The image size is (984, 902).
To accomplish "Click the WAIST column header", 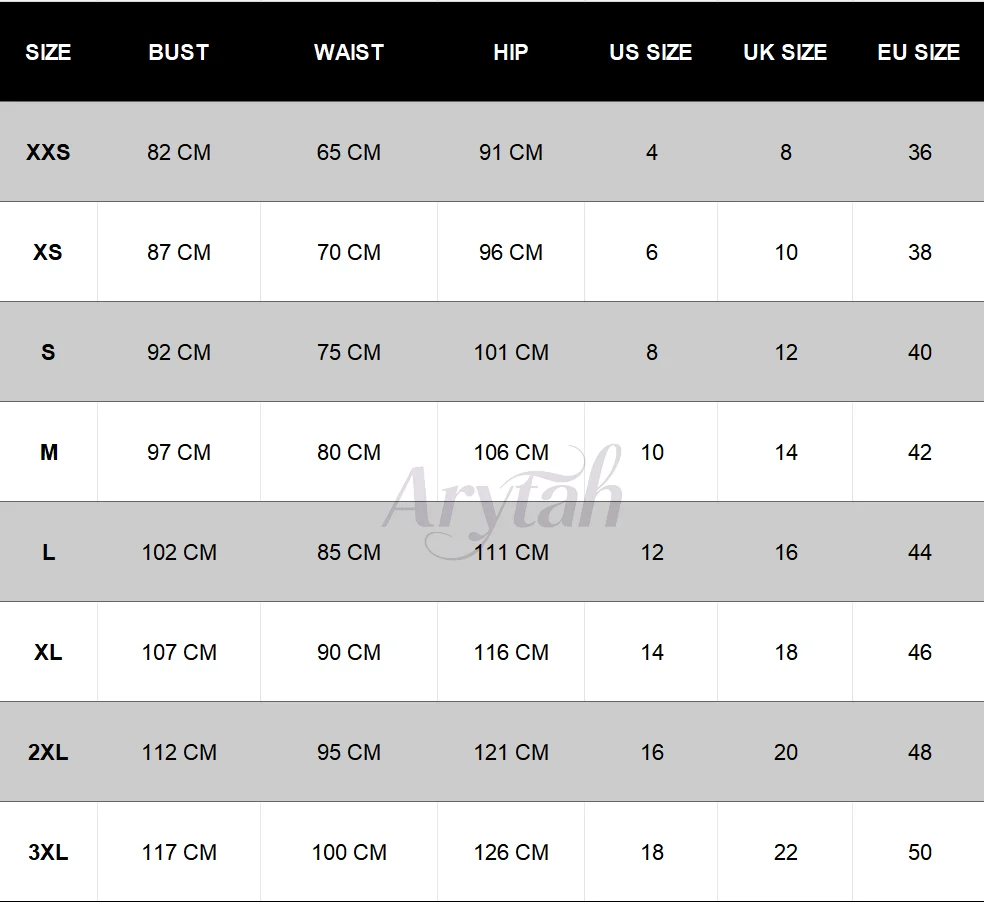I will (349, 53).
